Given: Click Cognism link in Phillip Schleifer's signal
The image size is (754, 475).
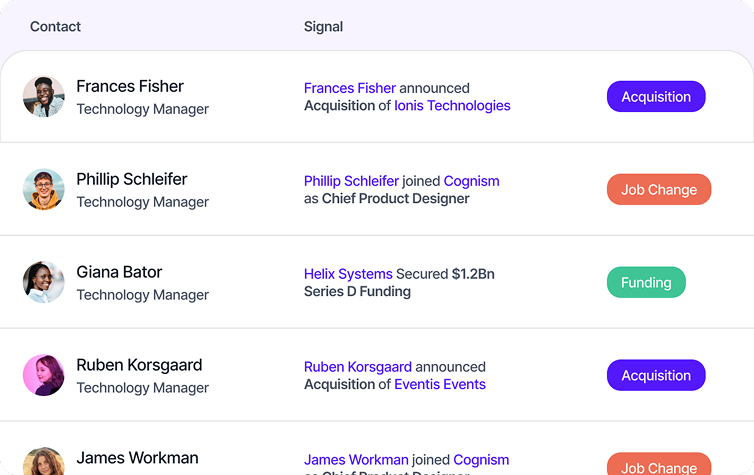Looking at the screenshot, I should (471, 181).
